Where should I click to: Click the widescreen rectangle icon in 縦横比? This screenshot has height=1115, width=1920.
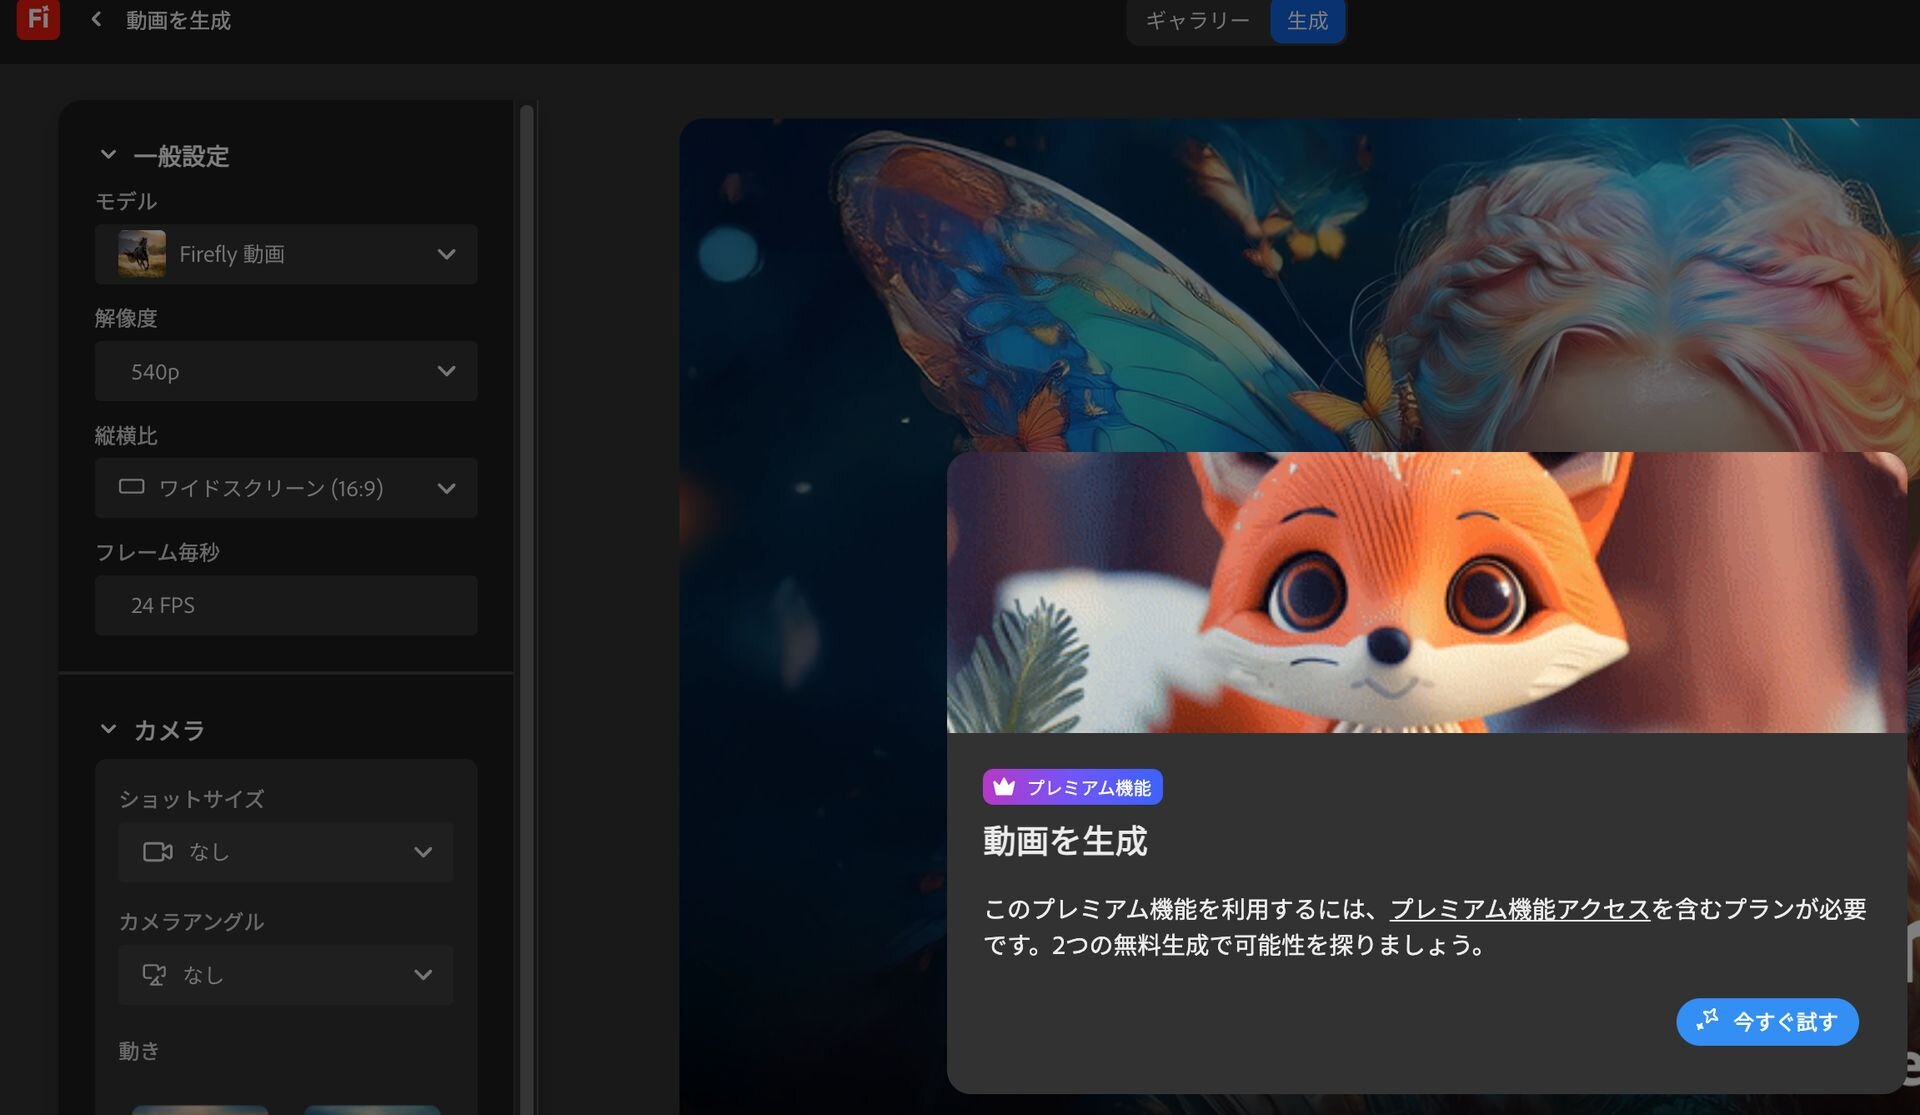coord(132,487)
